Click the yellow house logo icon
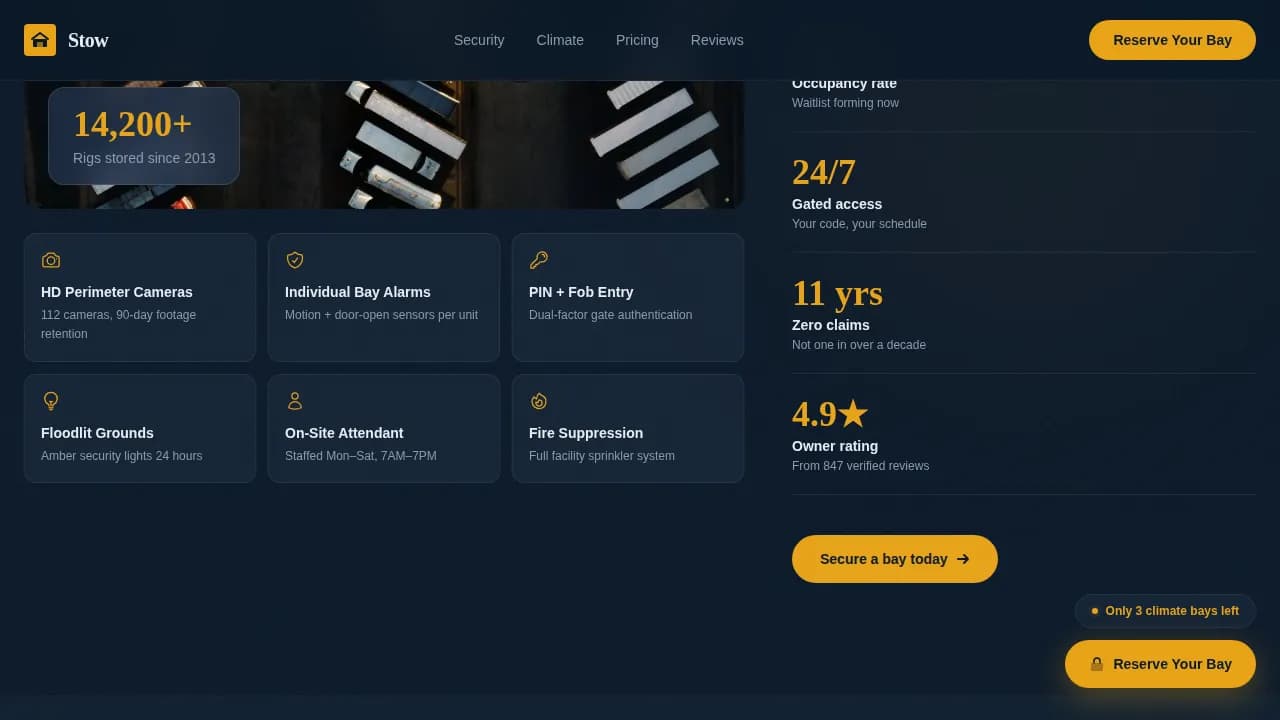Image resolution: width=1280 pixels, height=720 pixels. click(x=40, y=40)
